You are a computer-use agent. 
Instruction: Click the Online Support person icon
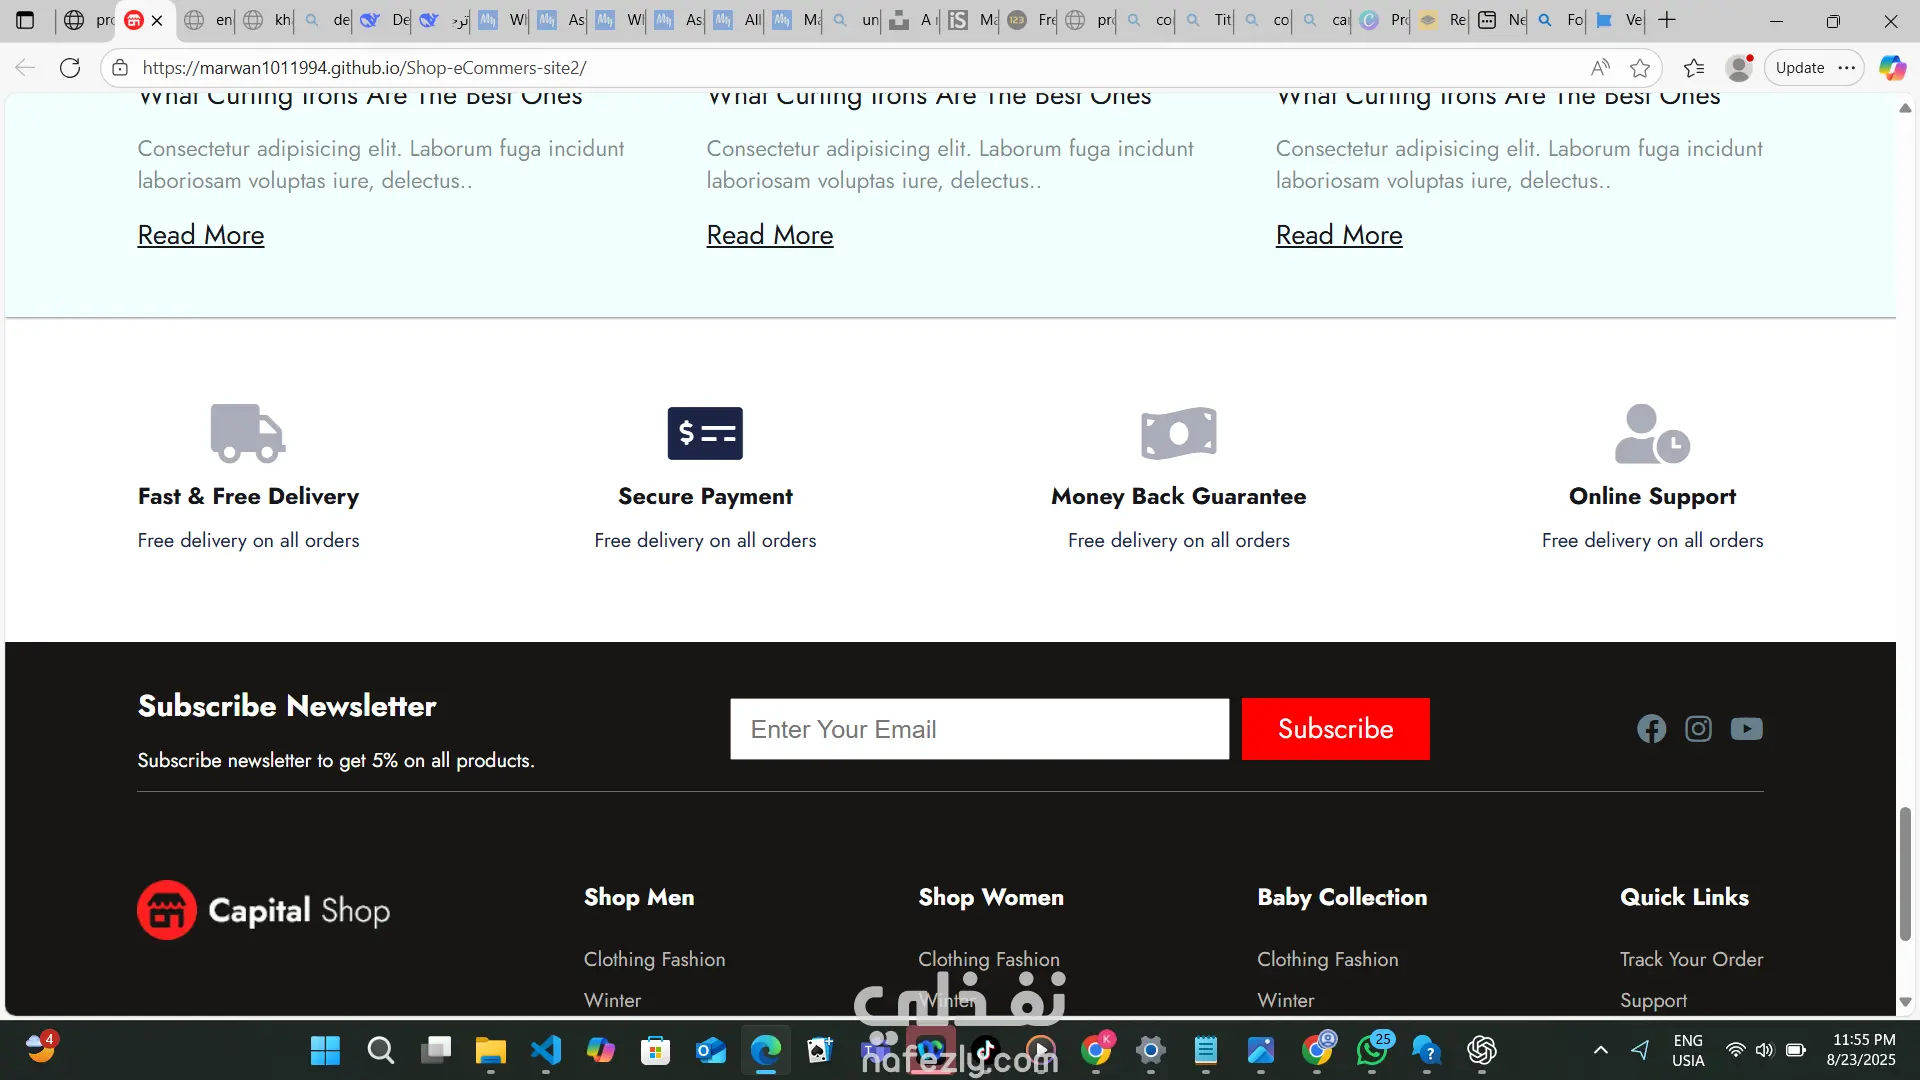click(x=1652, y=433)
